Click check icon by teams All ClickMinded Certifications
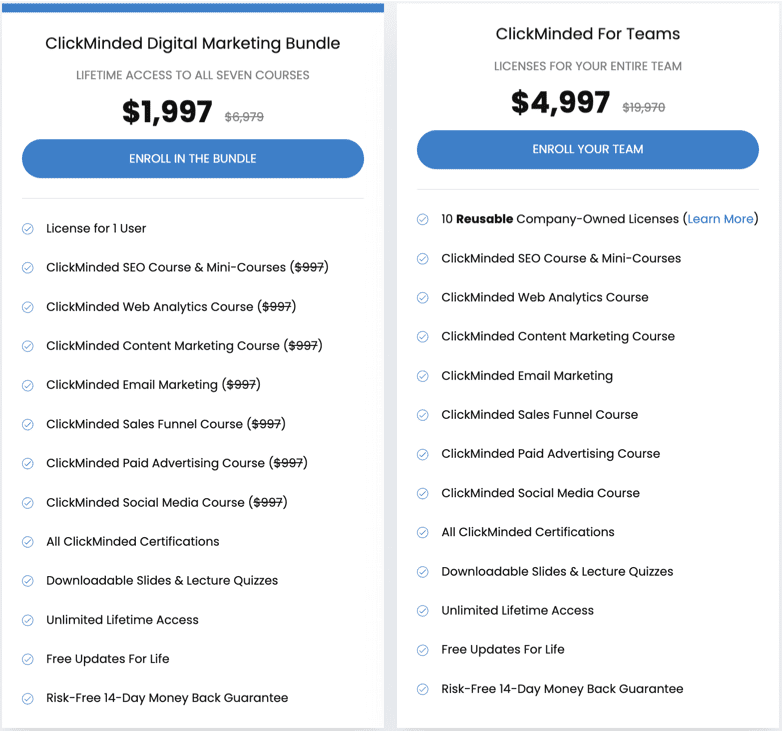The image size is (783, 731). click(423, 533)
